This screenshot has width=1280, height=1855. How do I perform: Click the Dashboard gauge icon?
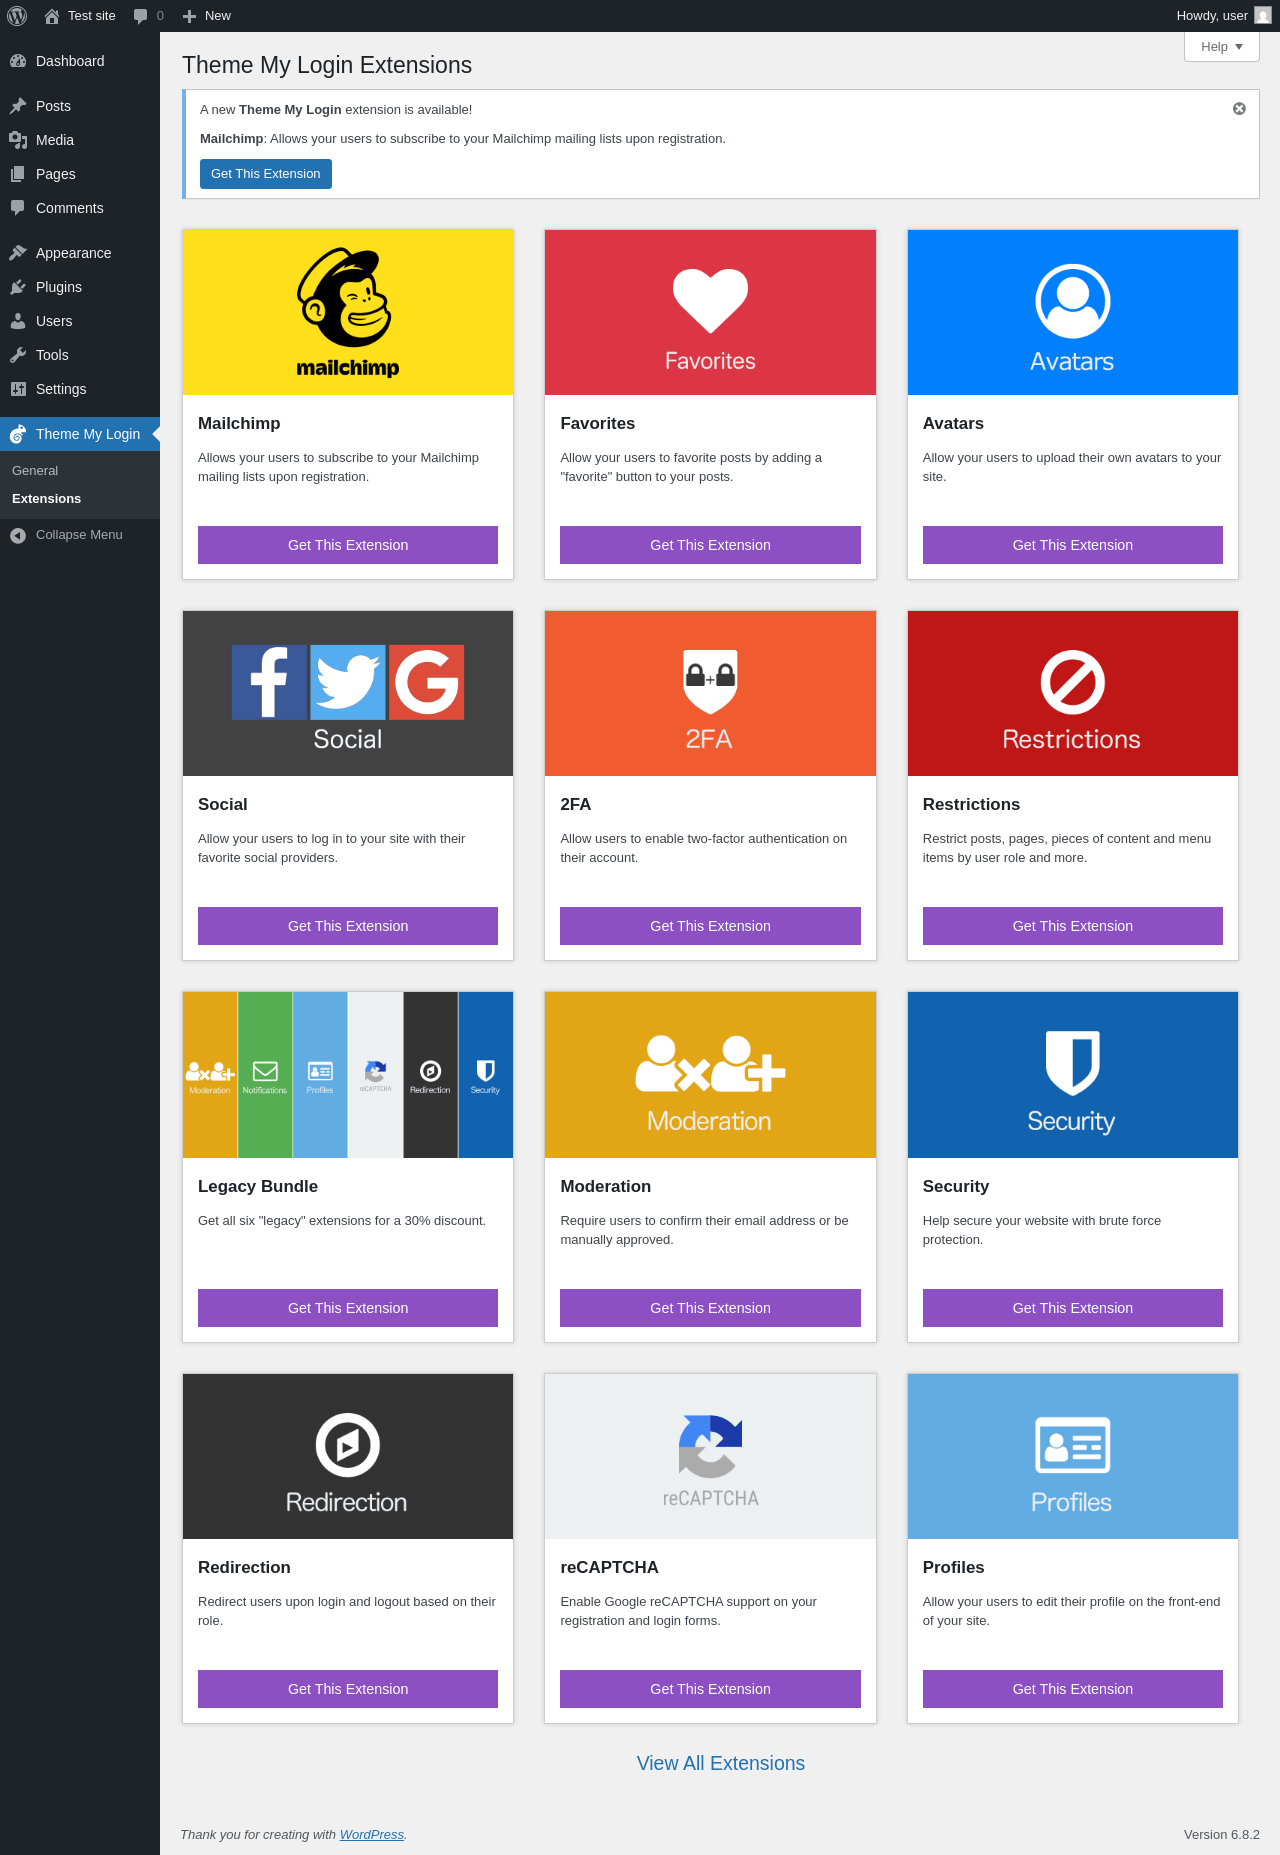click(x=18, y=61)
